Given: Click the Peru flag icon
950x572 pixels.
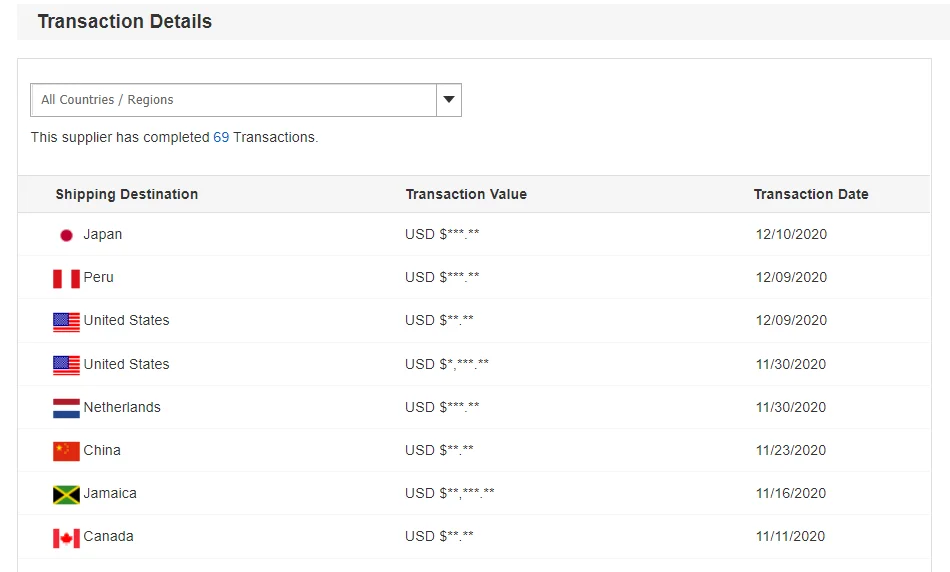Looking at the screenshot, I should click(x=66, y=278).
